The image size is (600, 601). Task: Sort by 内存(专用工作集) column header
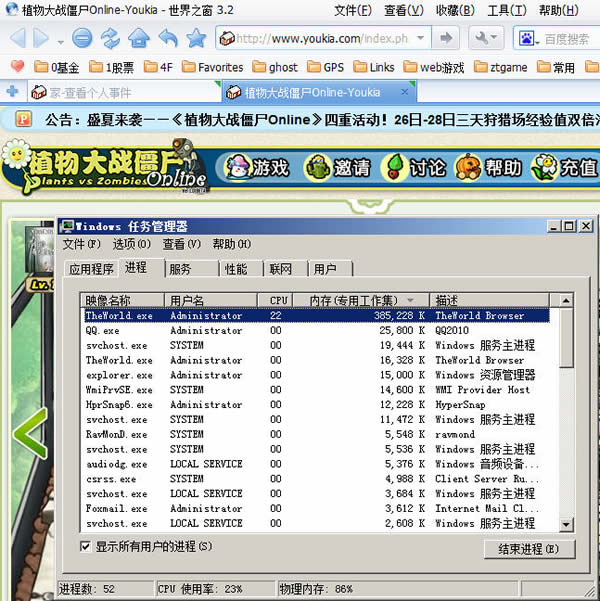pyautogui.click(x=361, y=300)
